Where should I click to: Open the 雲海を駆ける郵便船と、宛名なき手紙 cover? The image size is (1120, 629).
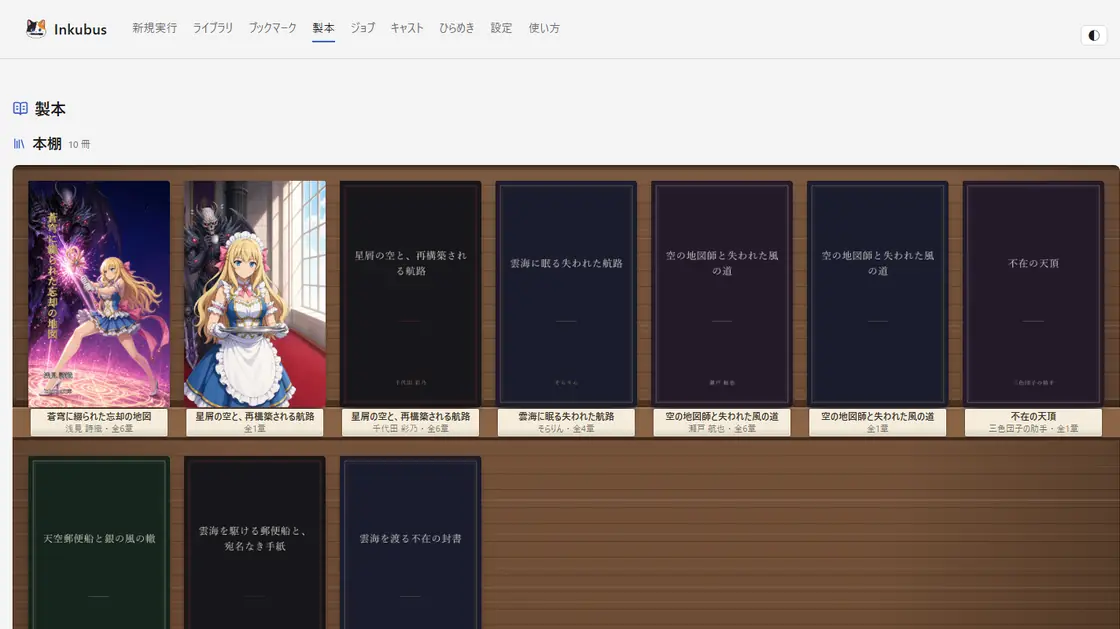point(255,543)
